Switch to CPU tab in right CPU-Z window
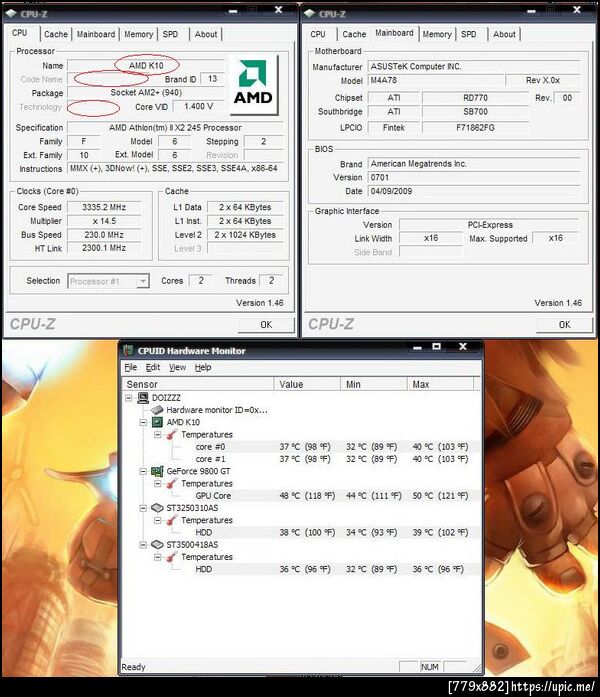The height and width of the screenshot is (697, 600). pyautogui.click(x=318, y=34)
